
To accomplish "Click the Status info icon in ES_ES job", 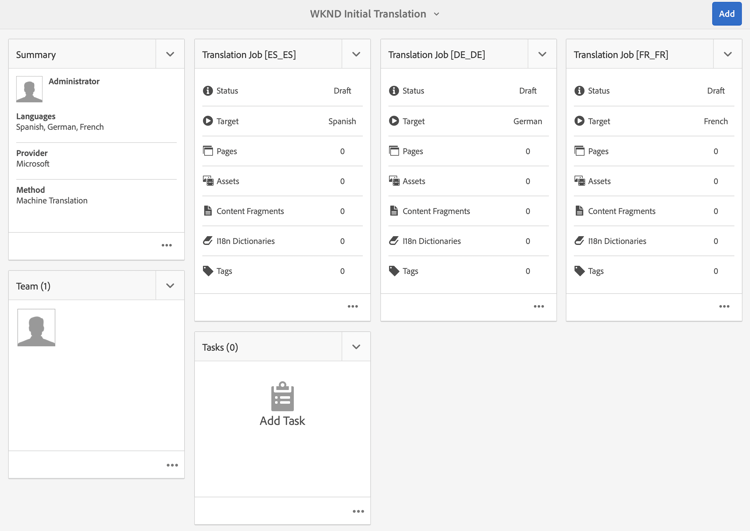I will click(208, 90).
